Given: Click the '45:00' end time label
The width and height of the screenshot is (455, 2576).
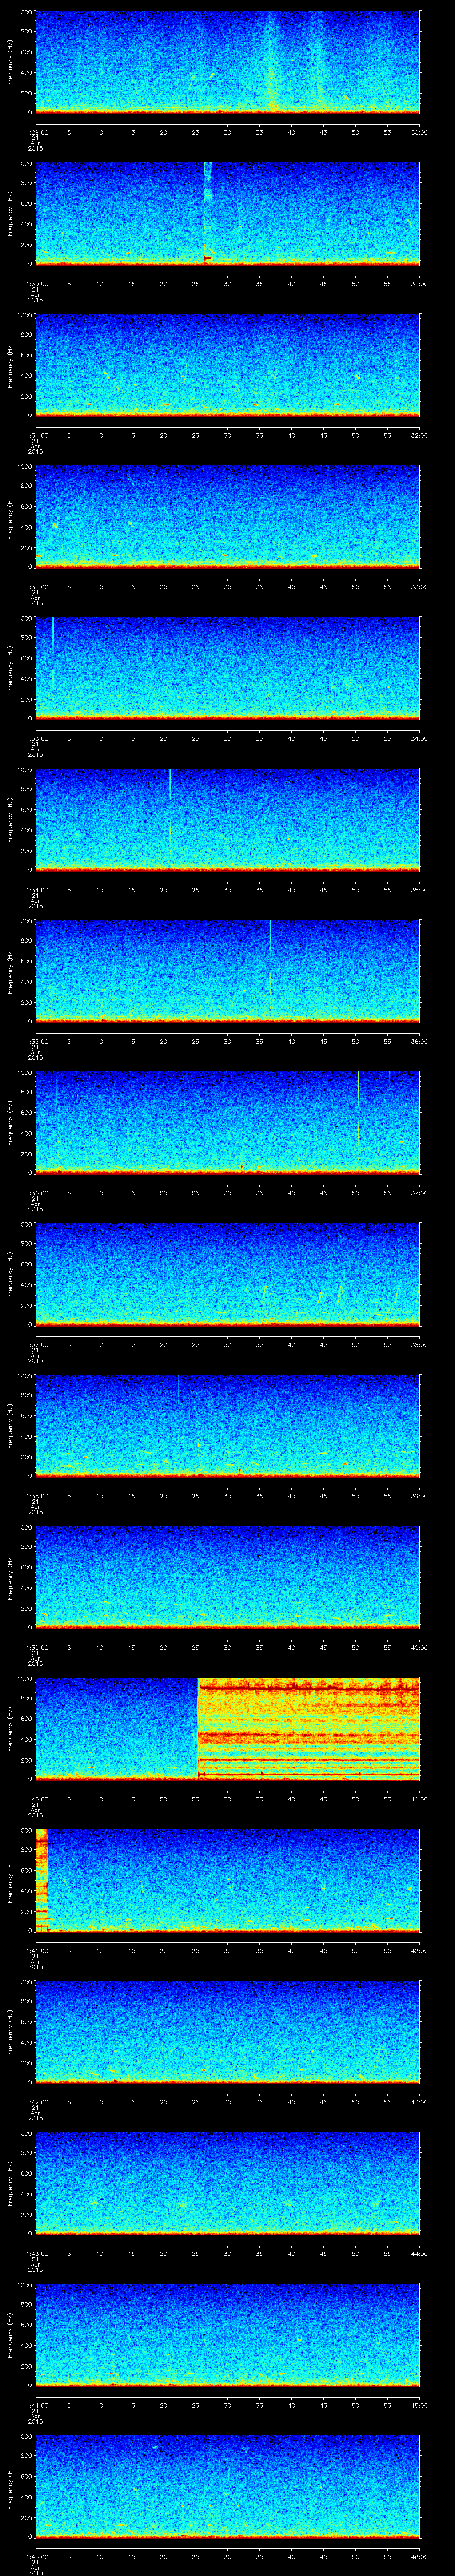Looking at the screenshot, I should coord(419,2405).
